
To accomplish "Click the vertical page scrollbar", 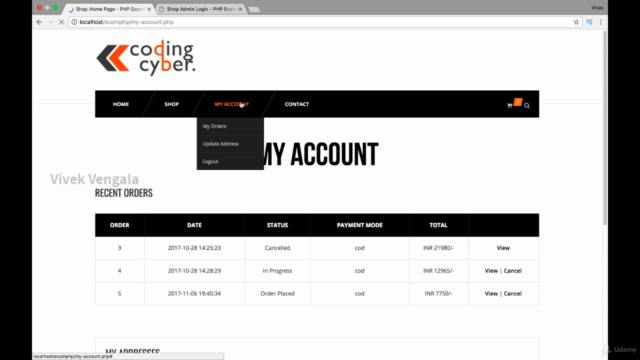I will (605, 127).
